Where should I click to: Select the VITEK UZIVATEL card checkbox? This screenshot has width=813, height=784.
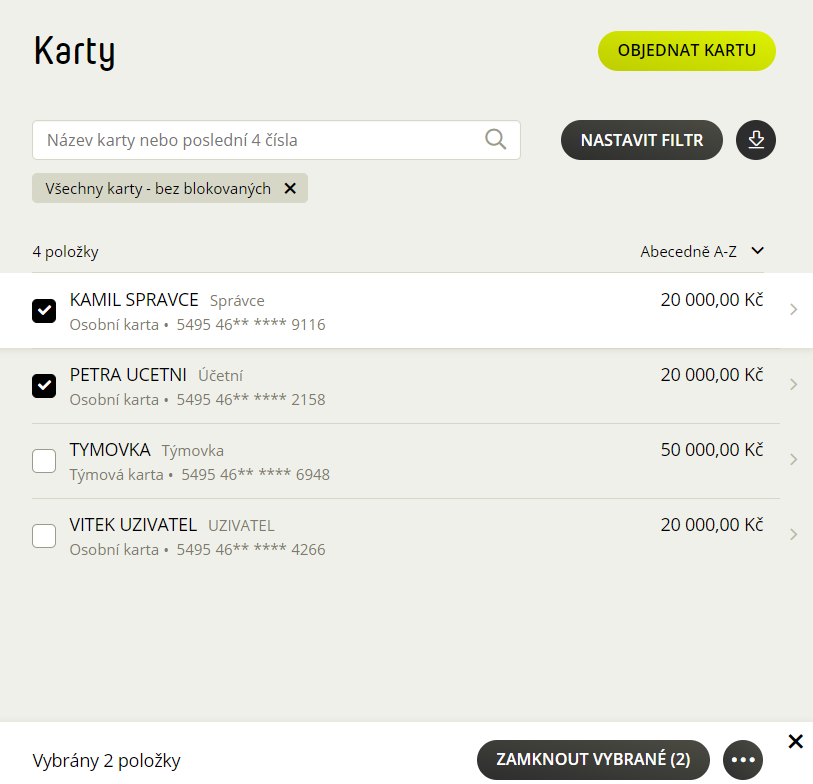[x=44, y=536]
